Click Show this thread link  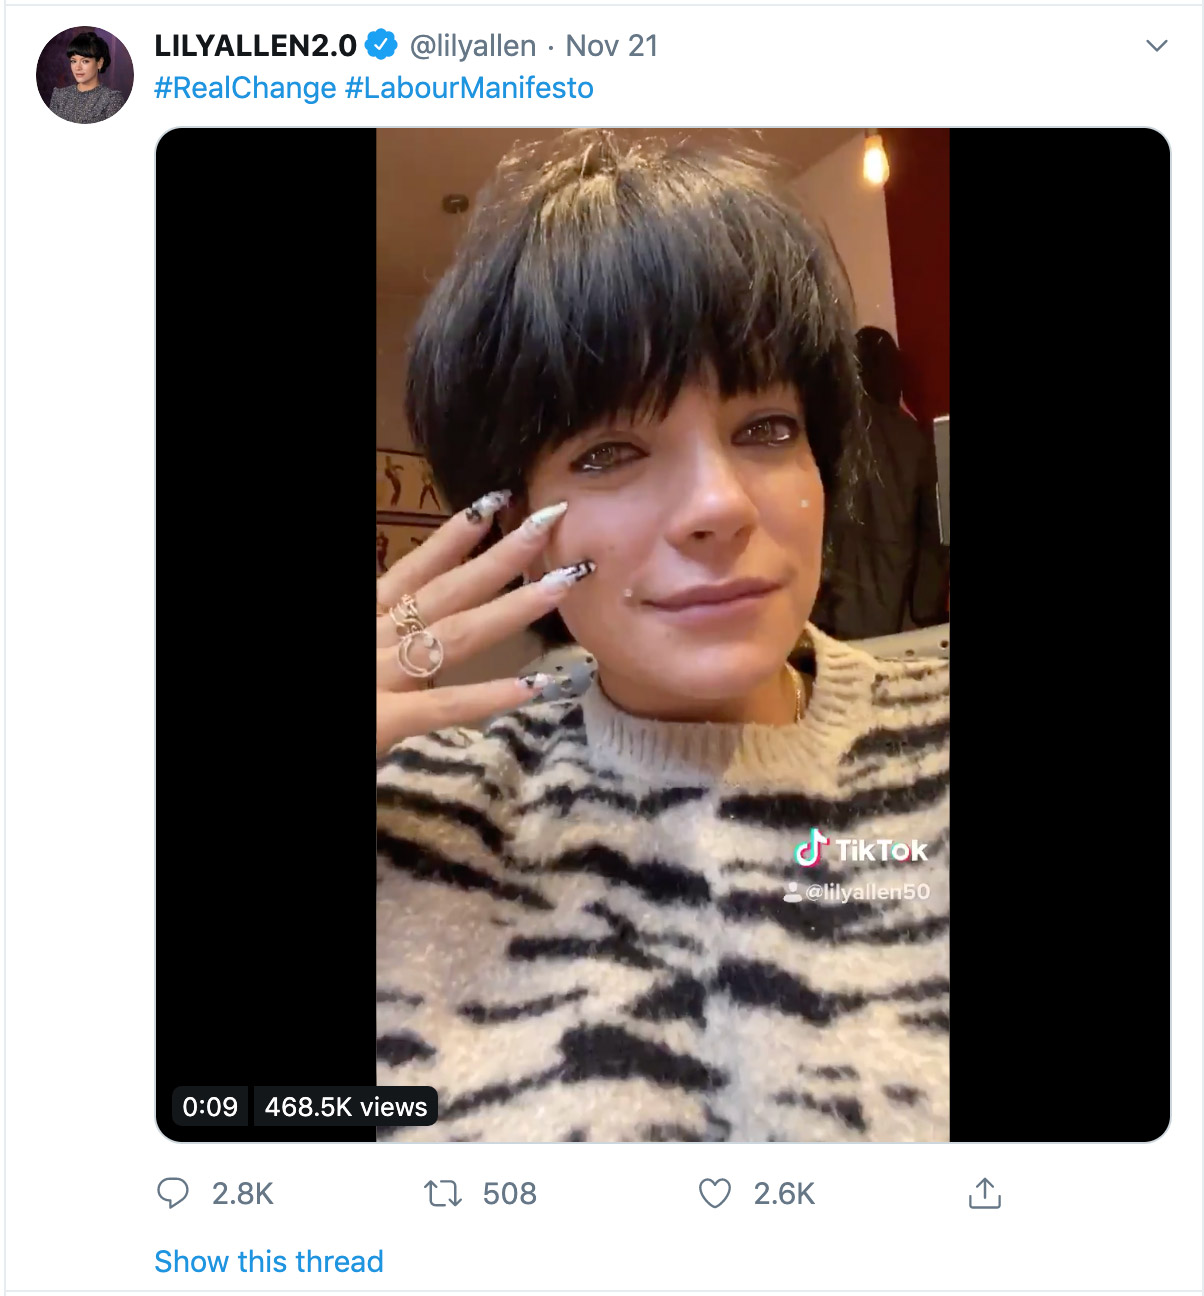(x=269, y=1261)
